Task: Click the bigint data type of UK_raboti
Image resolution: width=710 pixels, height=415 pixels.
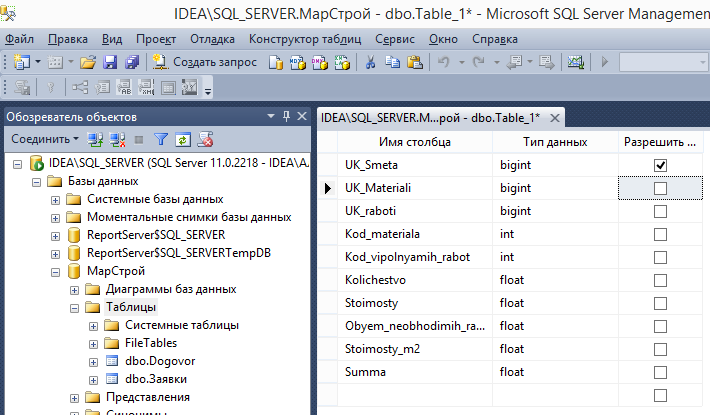Action: click(515, 211)
